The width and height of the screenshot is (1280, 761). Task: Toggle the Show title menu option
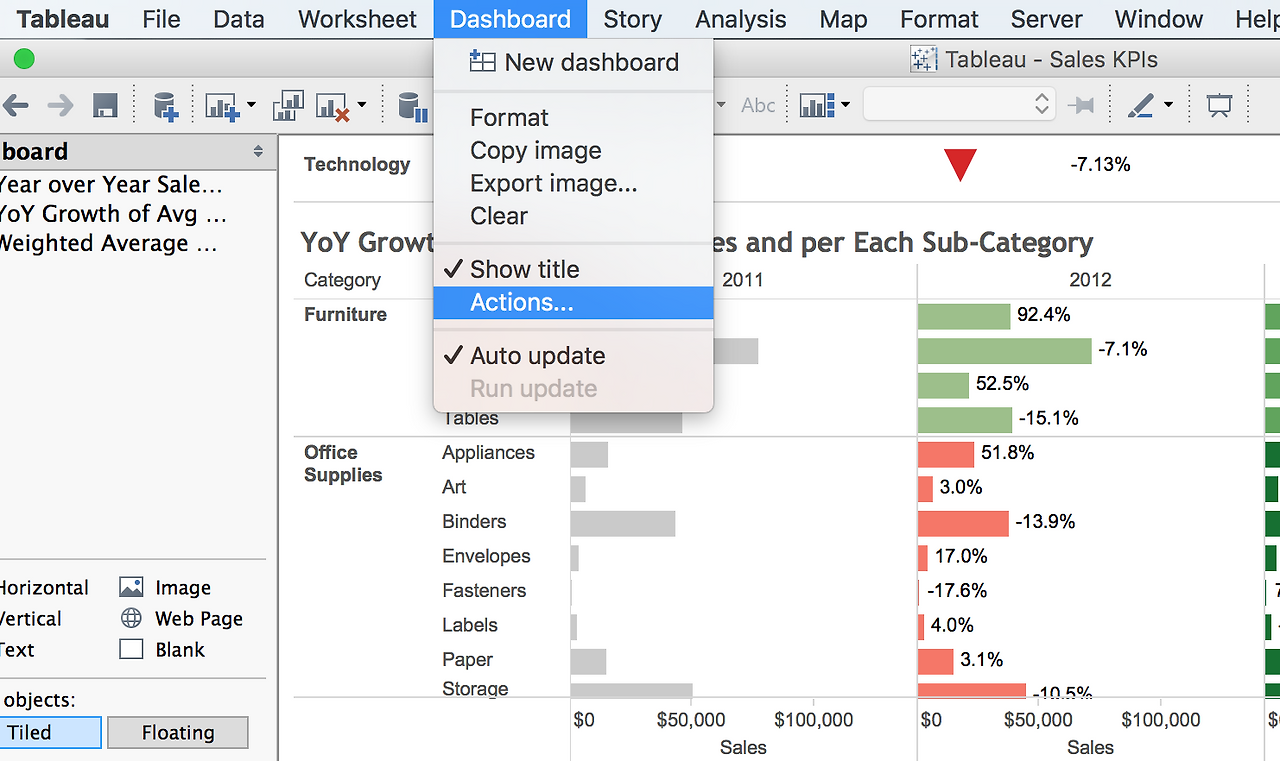(574, 269)
